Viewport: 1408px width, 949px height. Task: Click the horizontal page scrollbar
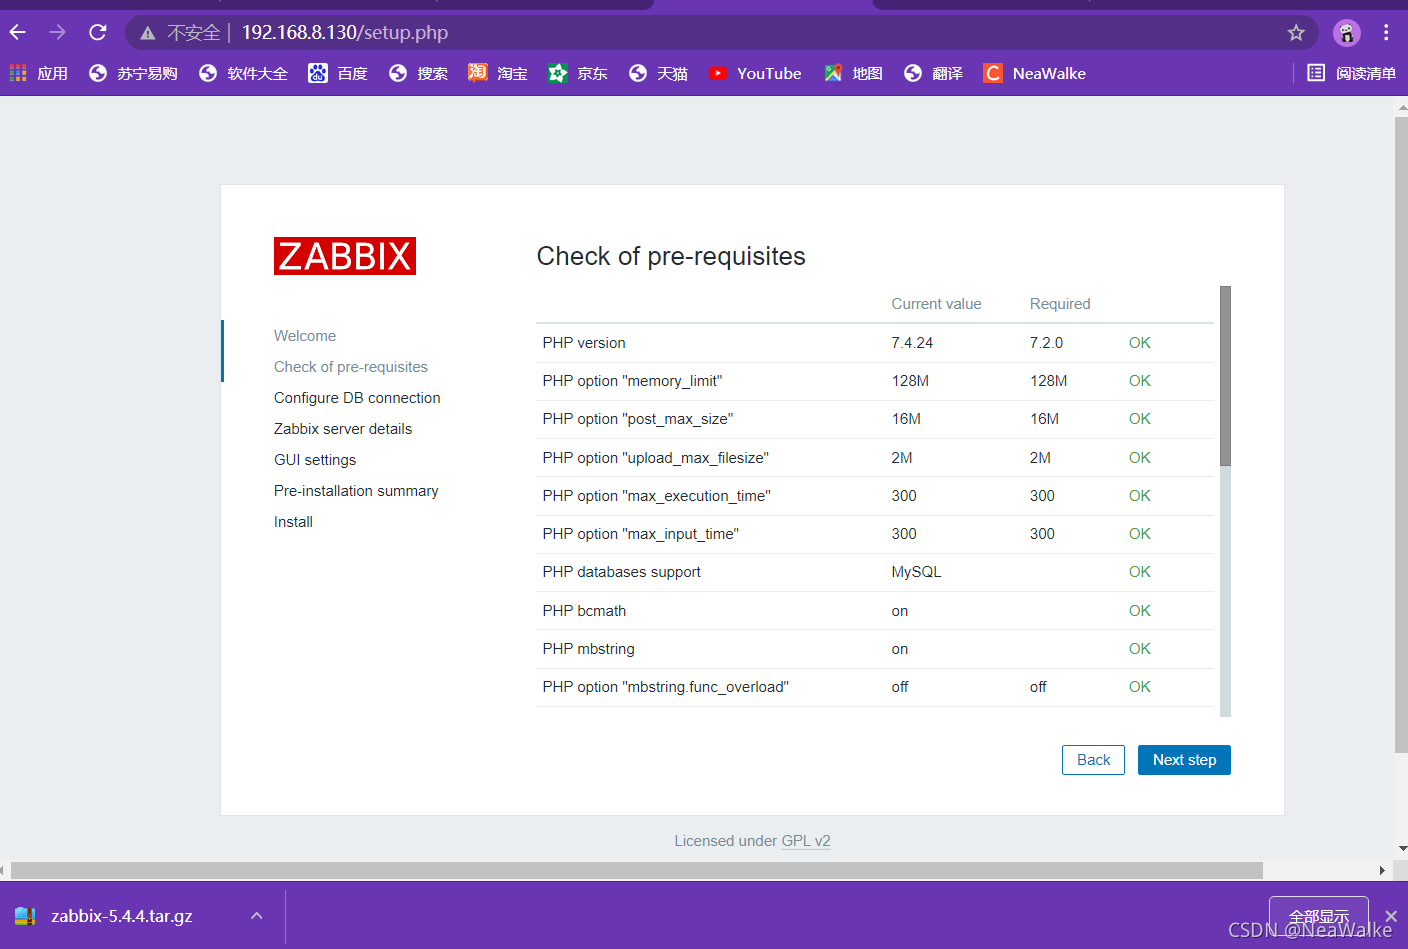tap(637, 870)
